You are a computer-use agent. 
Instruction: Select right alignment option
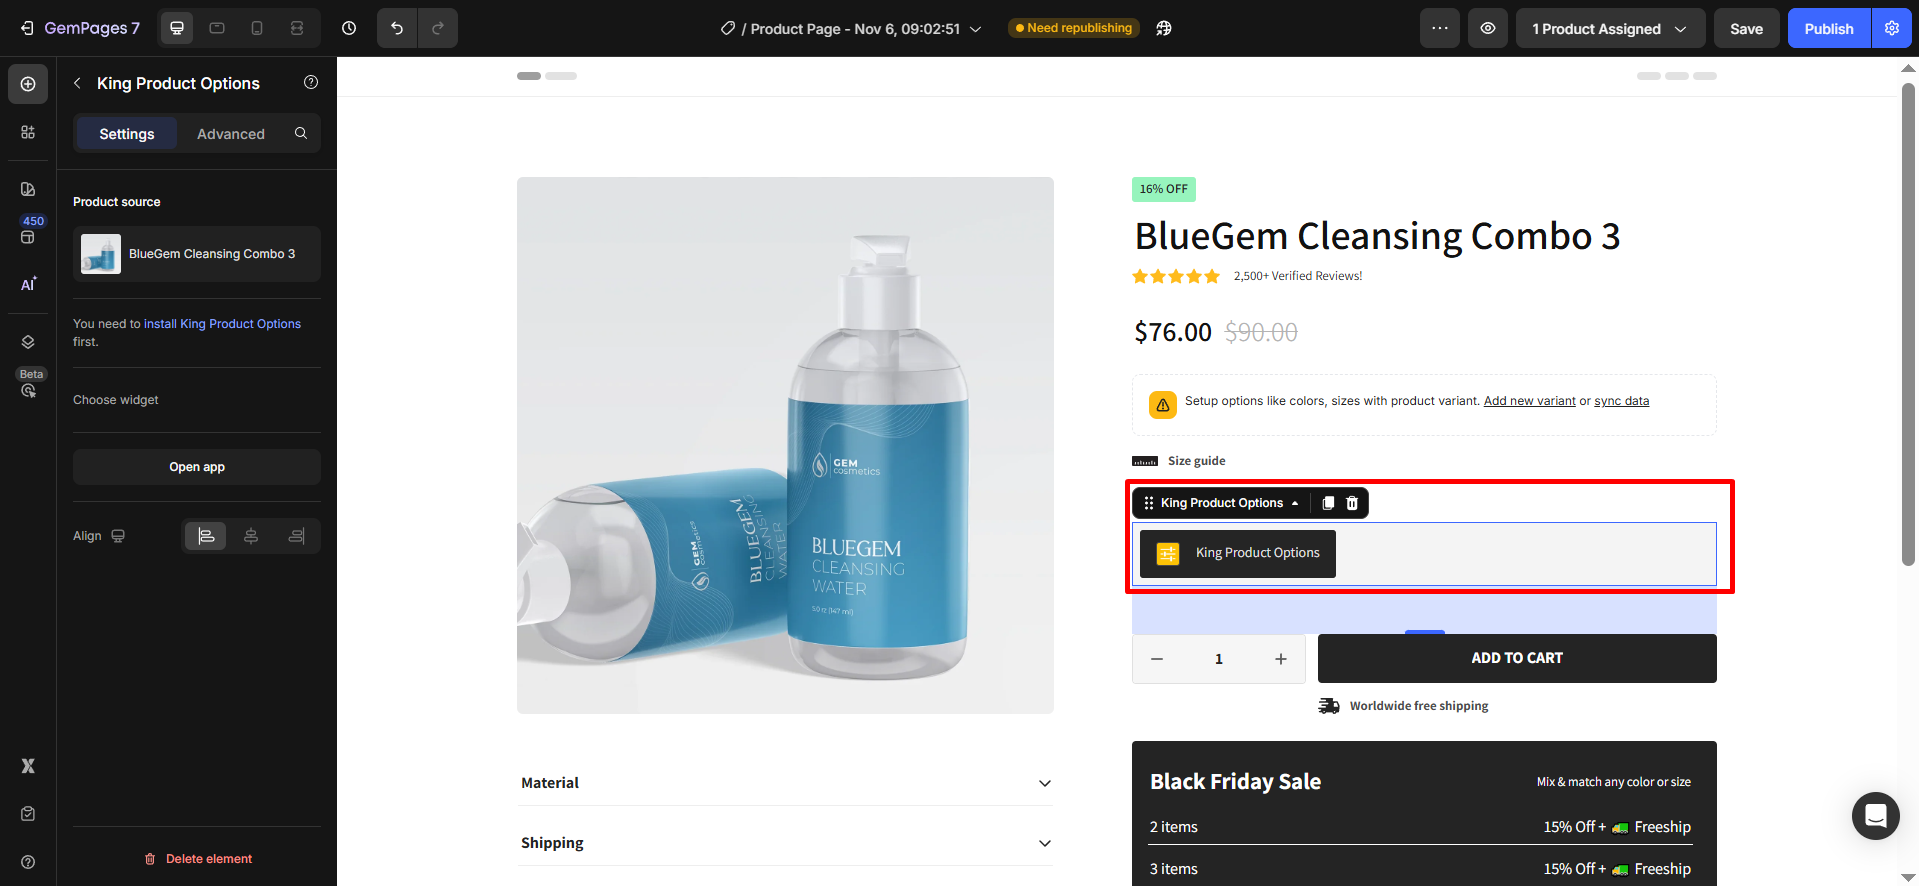(297, 536)
